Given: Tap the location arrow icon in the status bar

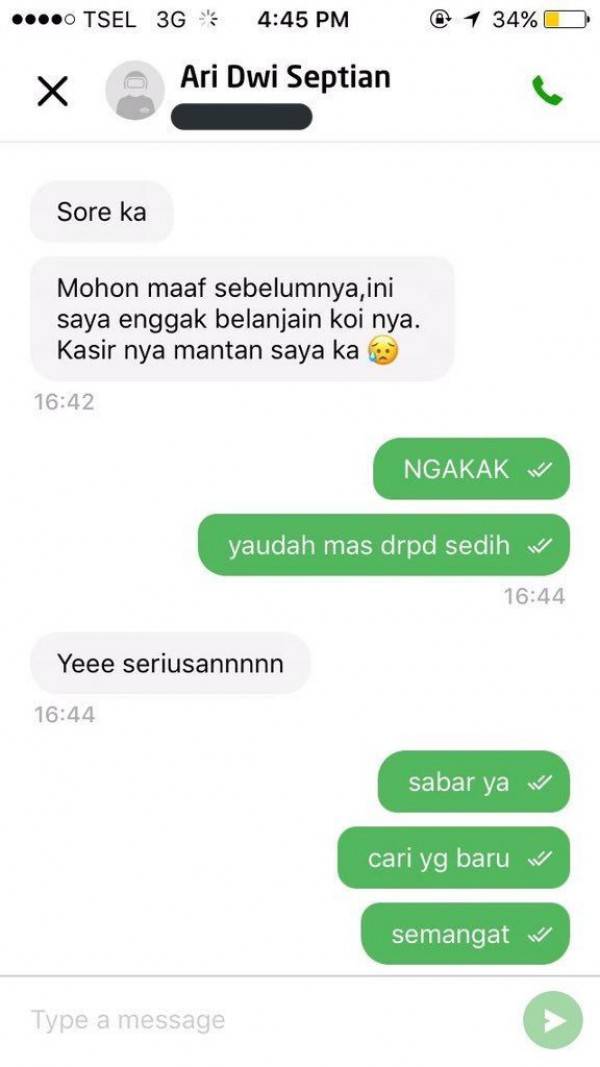Looking at the screenshot, I should click(470, 20).
